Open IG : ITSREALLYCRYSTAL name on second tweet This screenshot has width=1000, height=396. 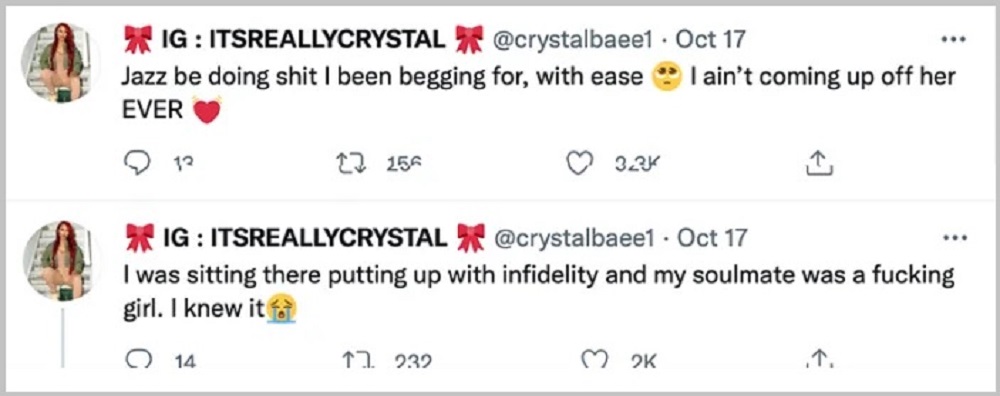(302, 238)
